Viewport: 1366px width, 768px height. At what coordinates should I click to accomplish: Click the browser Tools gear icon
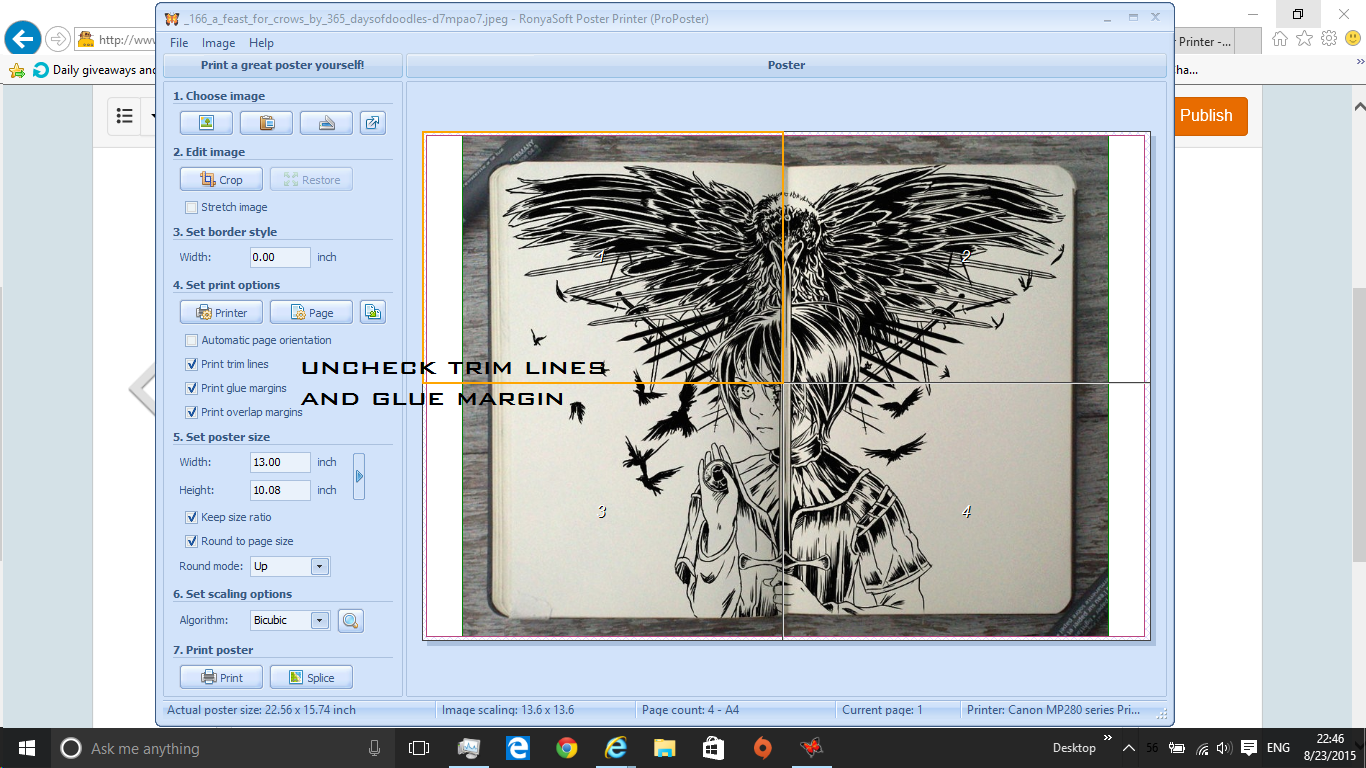point(1329,39)
